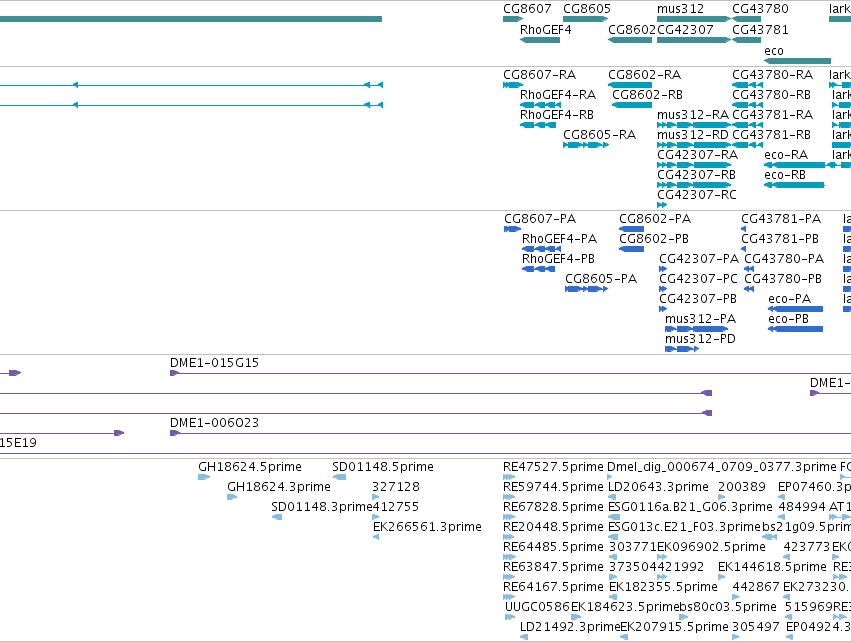Image resolution: width=851 pixels, height=642 pixels.
Task: Select the RE20448.5prime EST
Action: pyautogui.click(x=509, y=537)
